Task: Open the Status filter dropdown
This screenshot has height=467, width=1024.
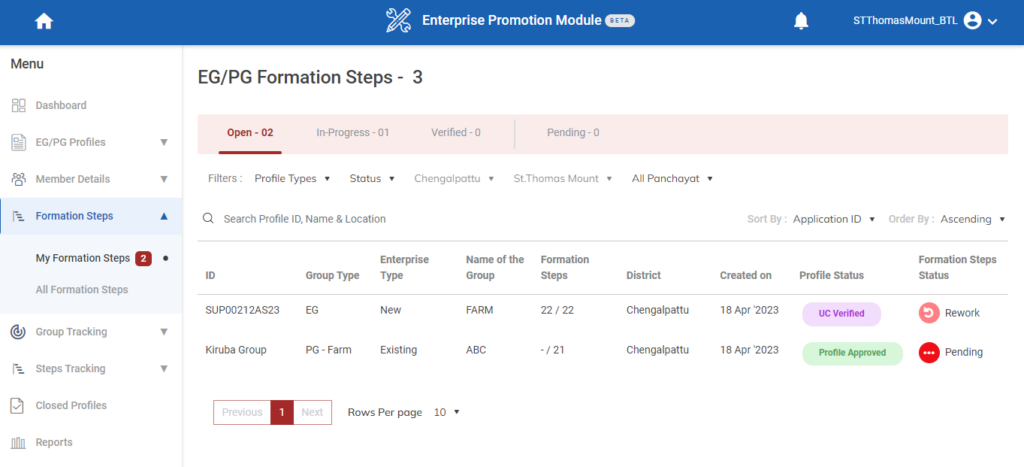Action: (x=372, y=179)
